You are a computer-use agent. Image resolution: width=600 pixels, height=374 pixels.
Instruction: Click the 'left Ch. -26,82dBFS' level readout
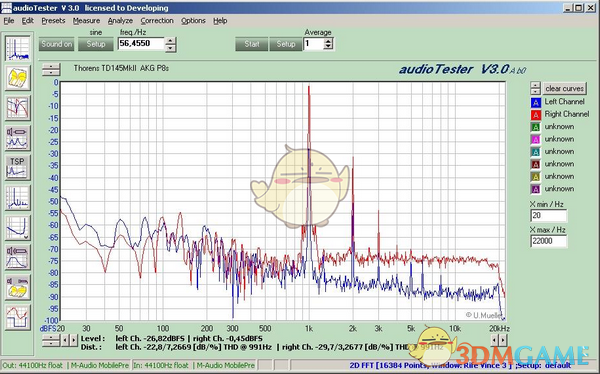[x=150, y=338]
